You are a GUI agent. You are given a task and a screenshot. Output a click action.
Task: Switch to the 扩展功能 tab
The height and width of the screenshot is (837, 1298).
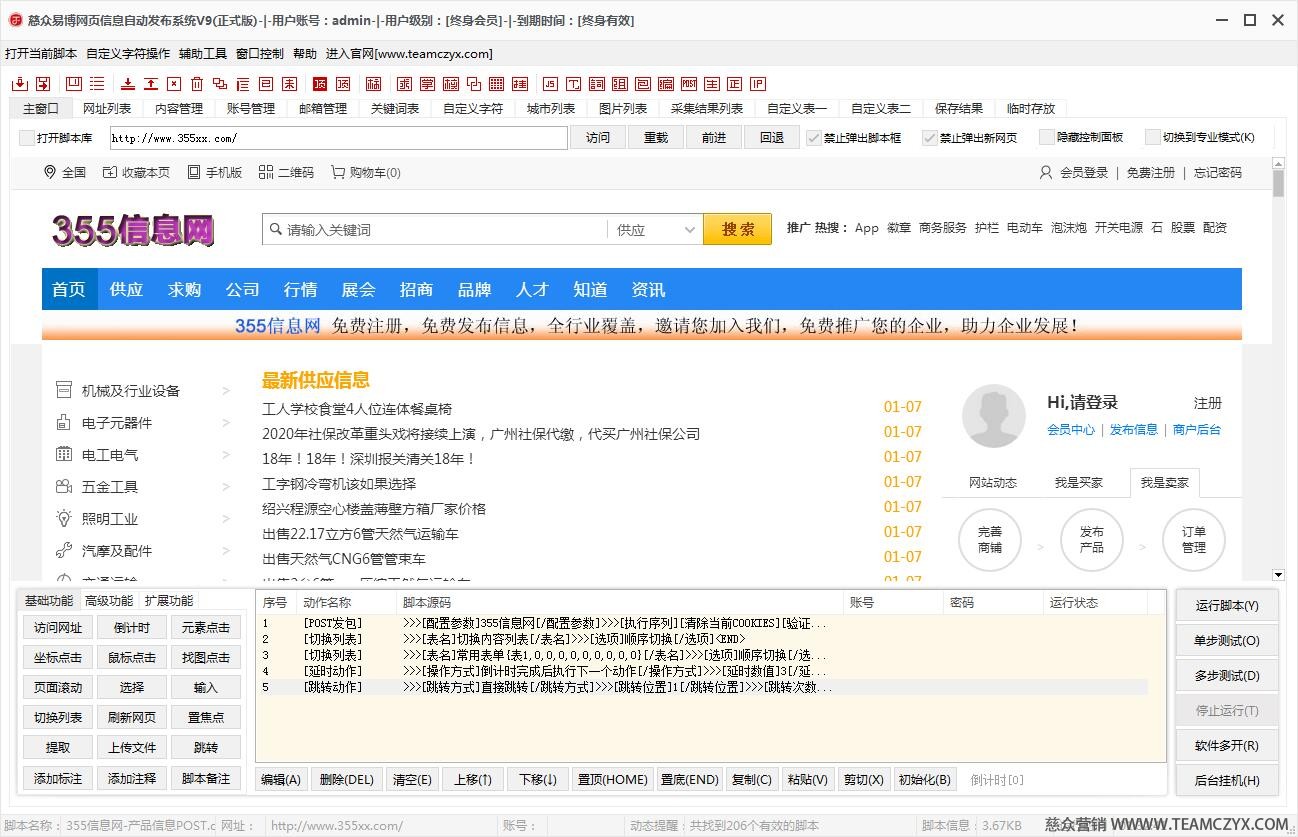point(168,601)
